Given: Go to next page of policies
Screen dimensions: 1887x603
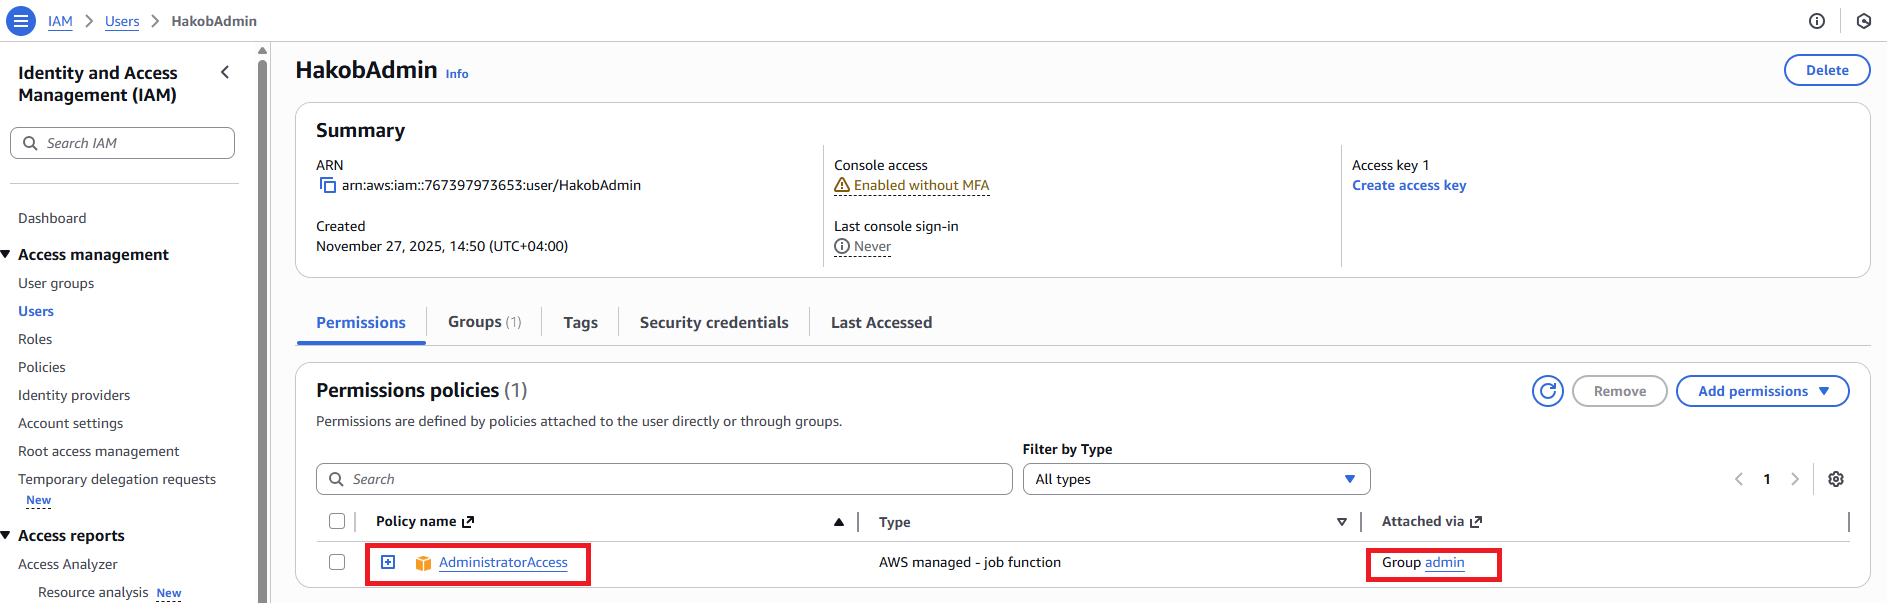Looking at the screenshot, I should [1794, 479].
